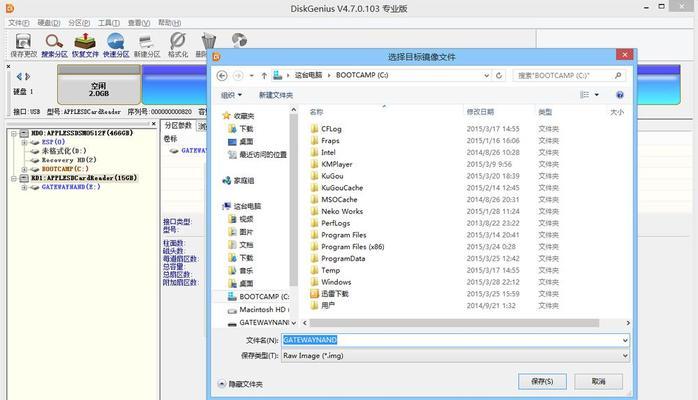The height and width of the screenshot is (400, 698).
Task: Open the 分区 menu
Action: (x=79, y=23)
